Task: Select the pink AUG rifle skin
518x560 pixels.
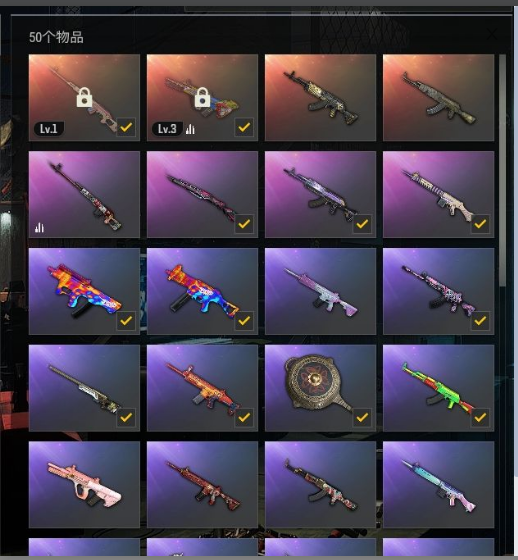Action: coord(84,484)
